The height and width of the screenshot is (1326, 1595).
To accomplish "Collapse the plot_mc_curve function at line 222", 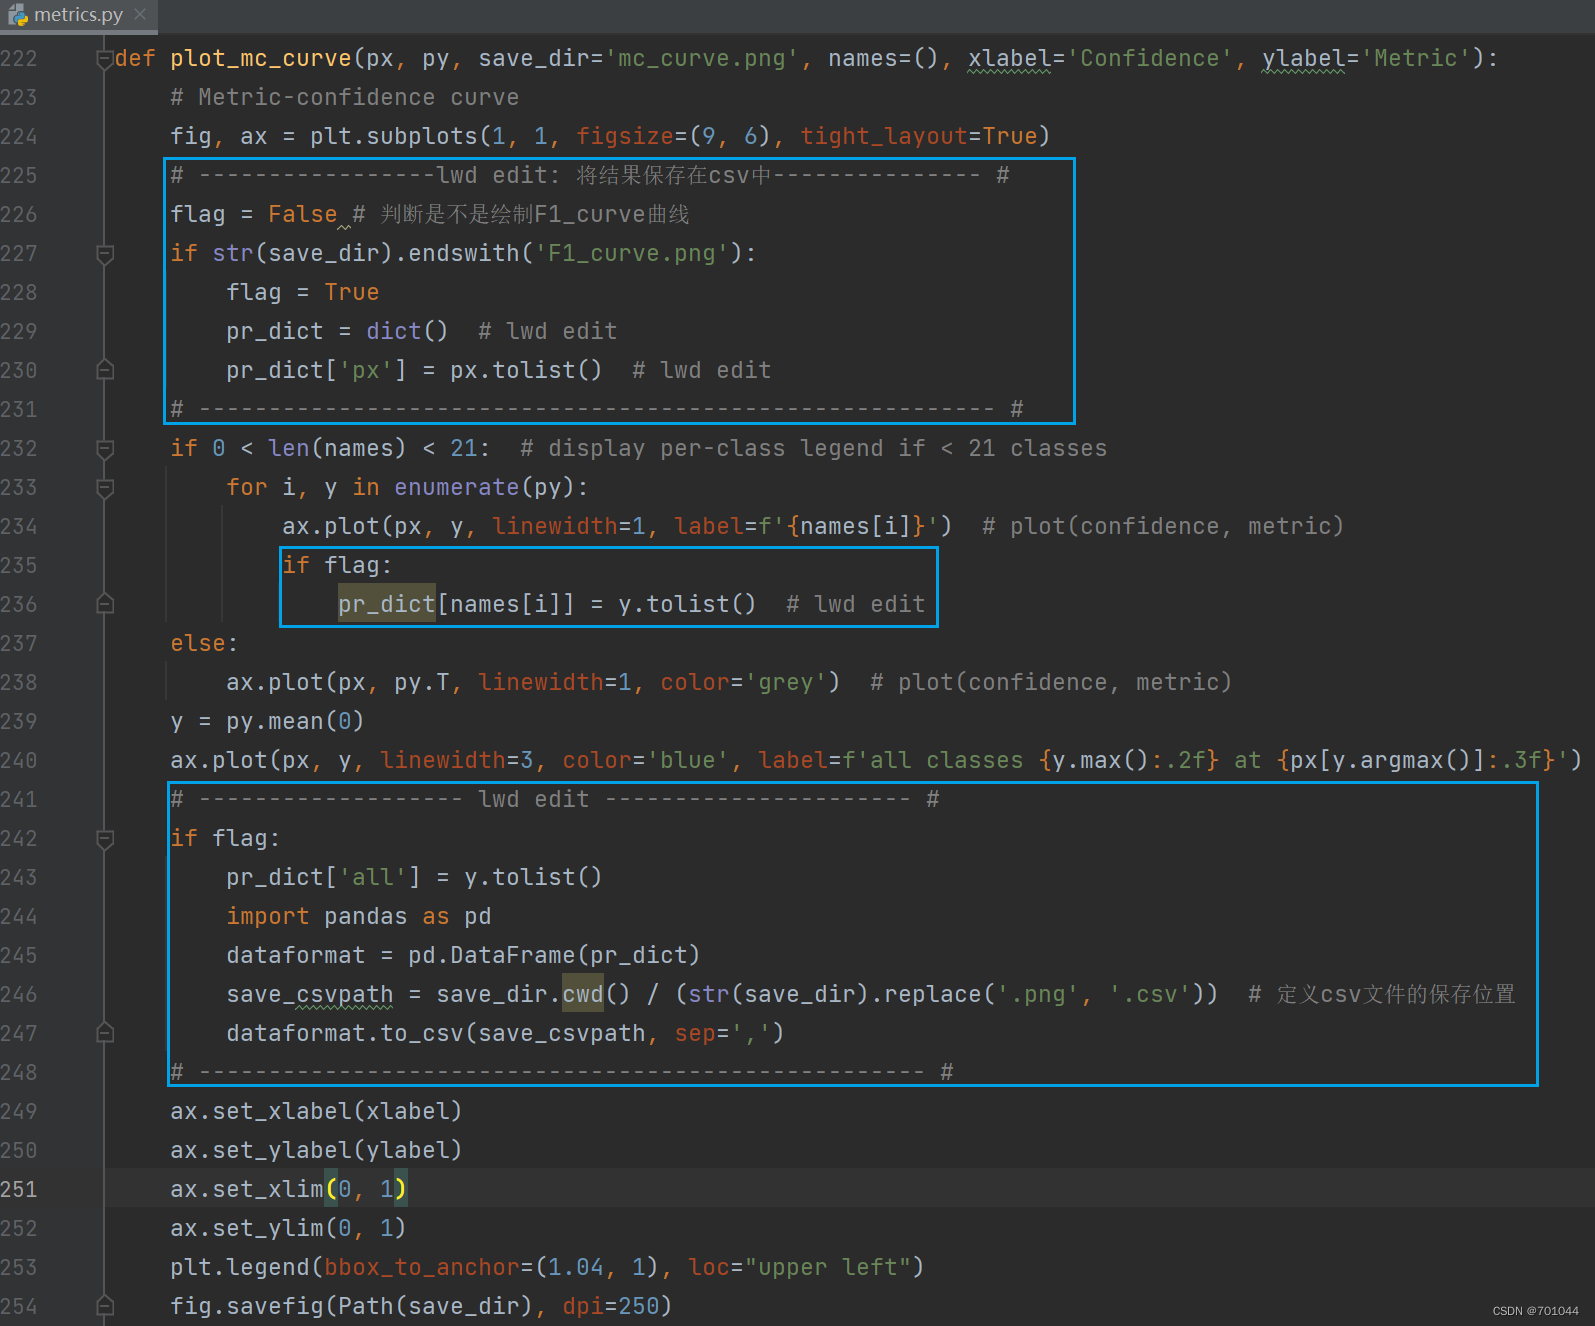I will coord(104,59).
